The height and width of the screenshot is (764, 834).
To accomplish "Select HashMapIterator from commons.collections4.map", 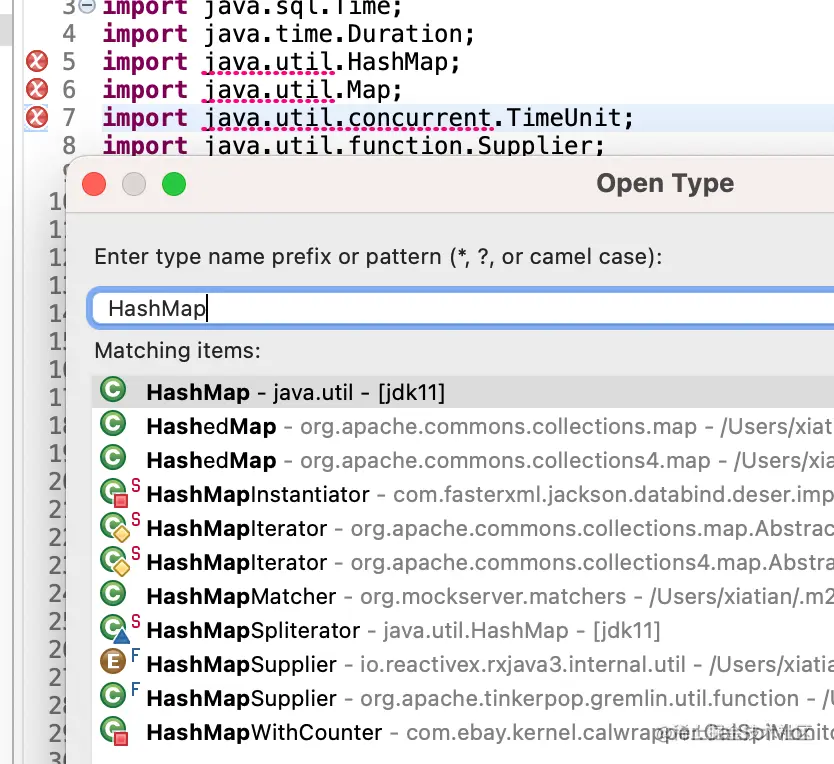I will pos(463,562).
